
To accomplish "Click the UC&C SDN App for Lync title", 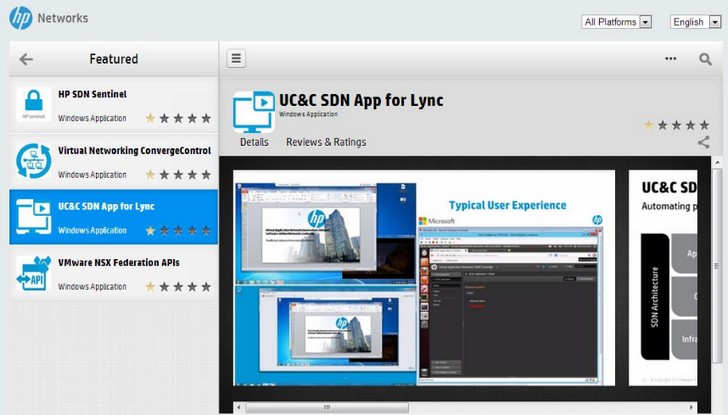I will (361, 100).
